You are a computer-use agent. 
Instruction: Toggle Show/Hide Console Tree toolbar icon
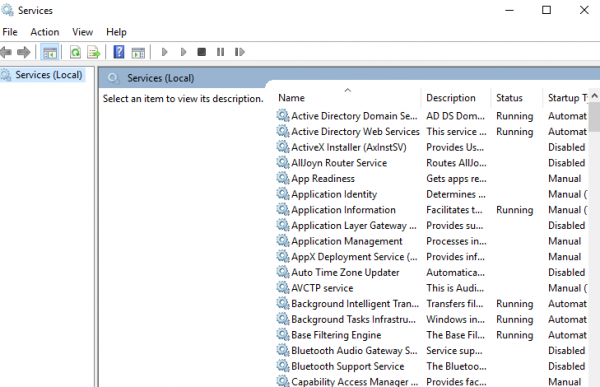click(x=50, y=52)
